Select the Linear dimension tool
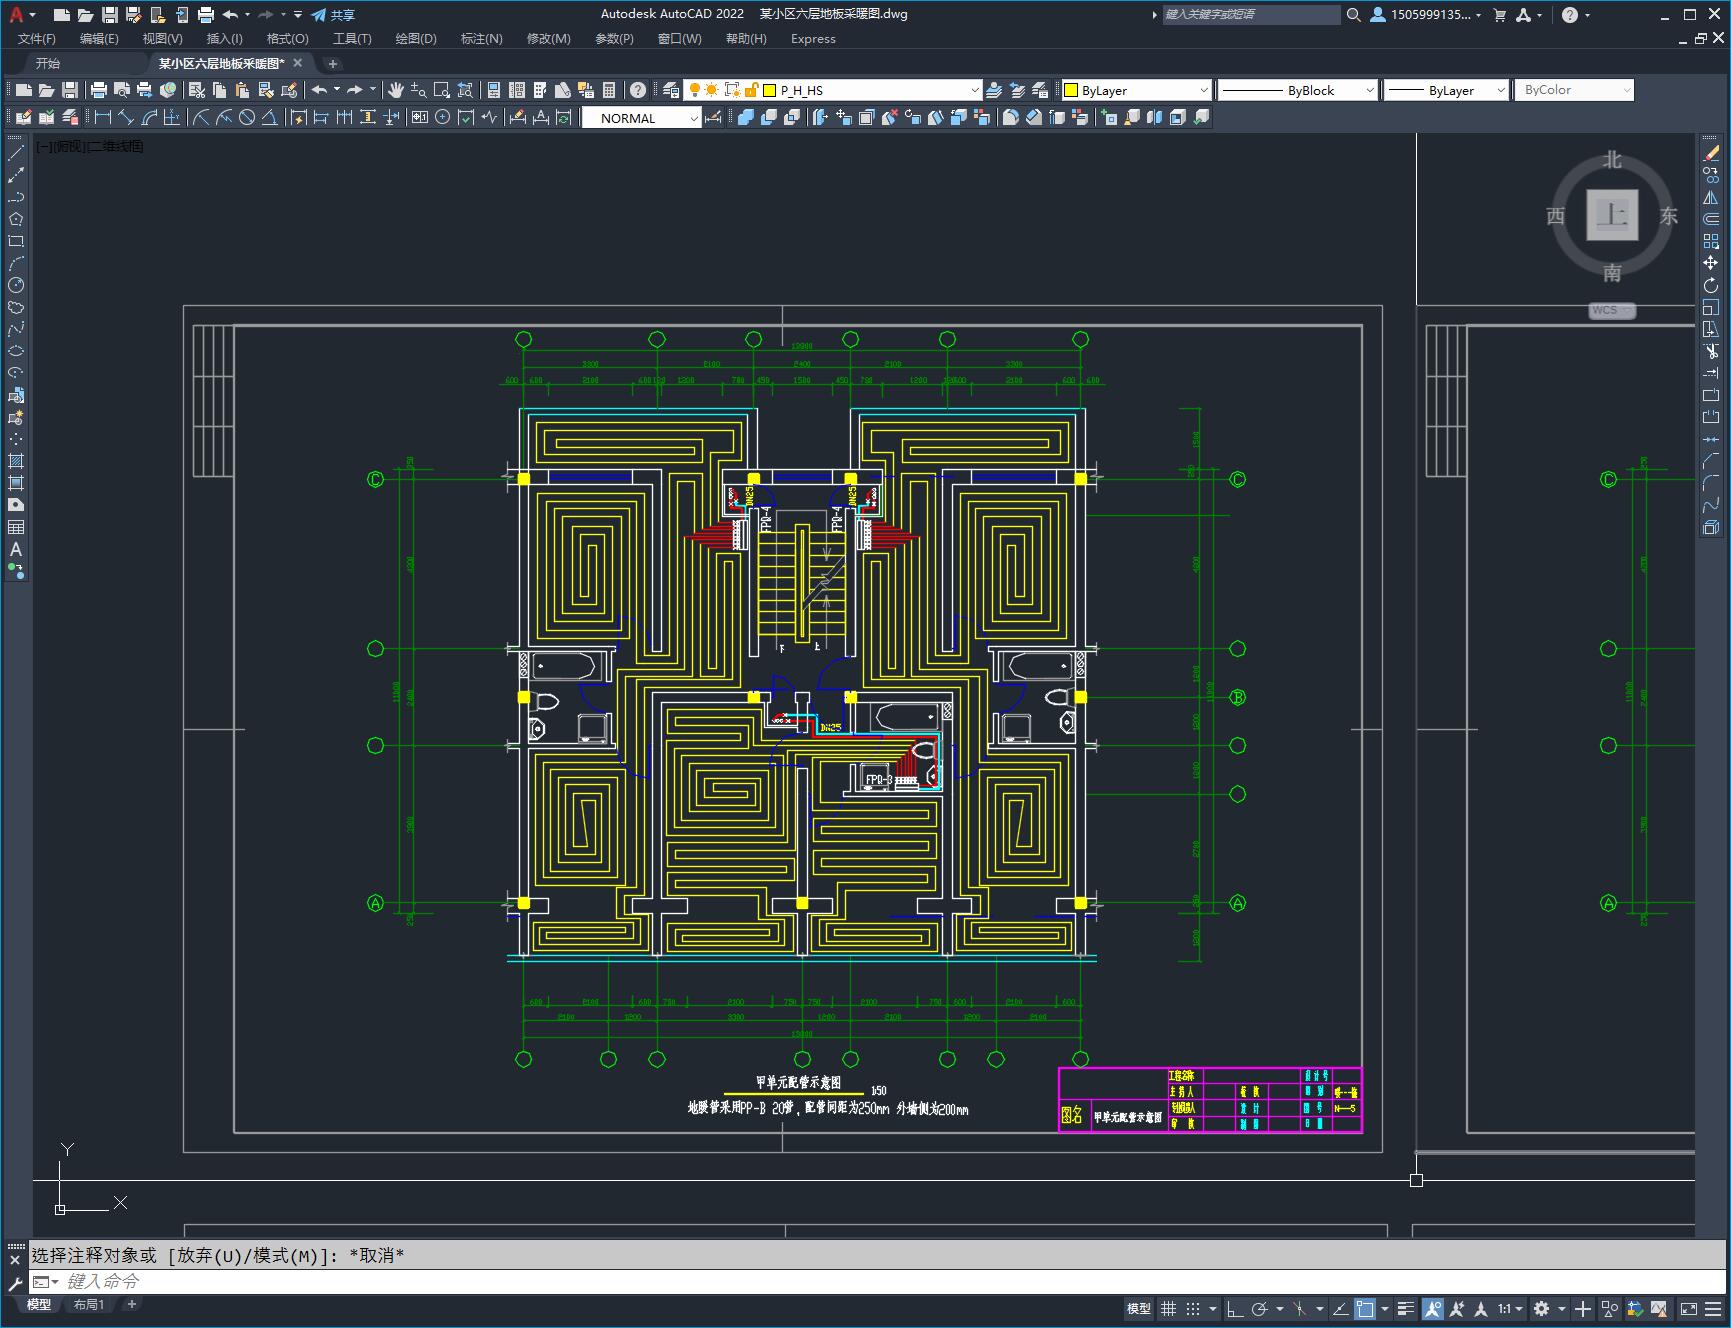1731x1328 pixels. click(x=102, y=118)
